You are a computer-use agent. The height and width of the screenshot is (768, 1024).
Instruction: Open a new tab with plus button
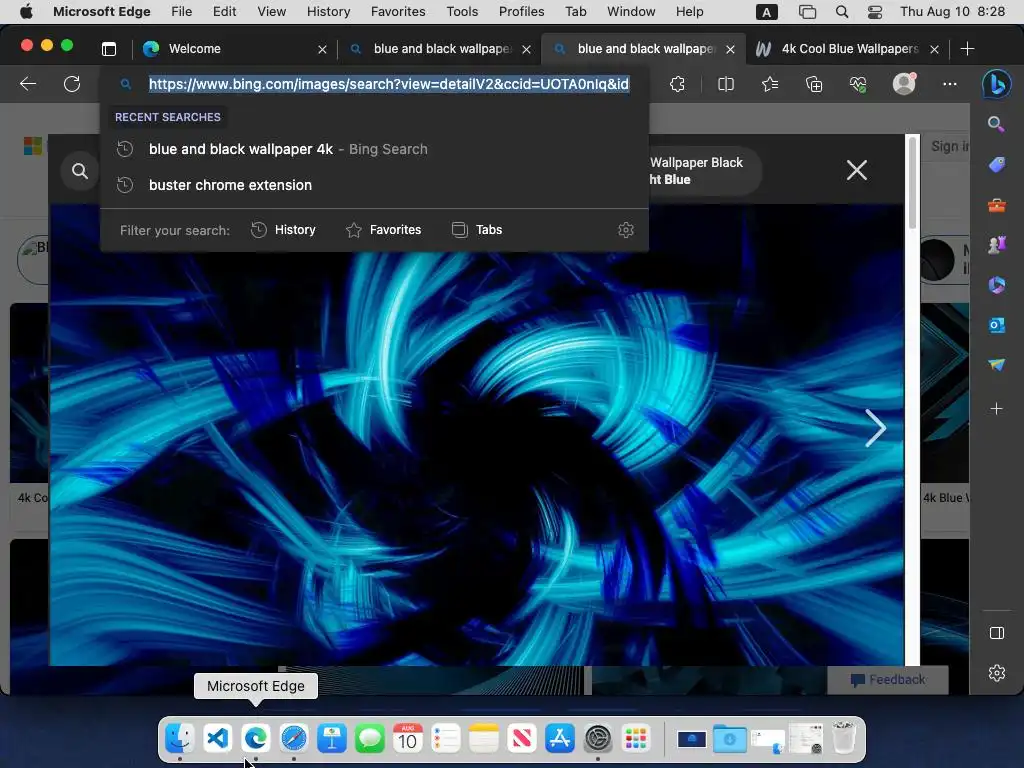pos(967,49)
